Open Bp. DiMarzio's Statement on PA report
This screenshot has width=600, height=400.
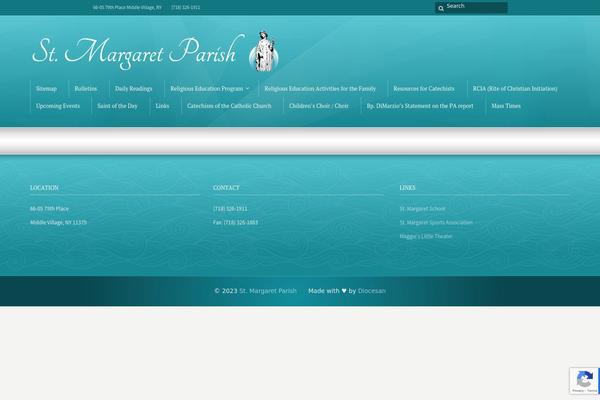420,106
